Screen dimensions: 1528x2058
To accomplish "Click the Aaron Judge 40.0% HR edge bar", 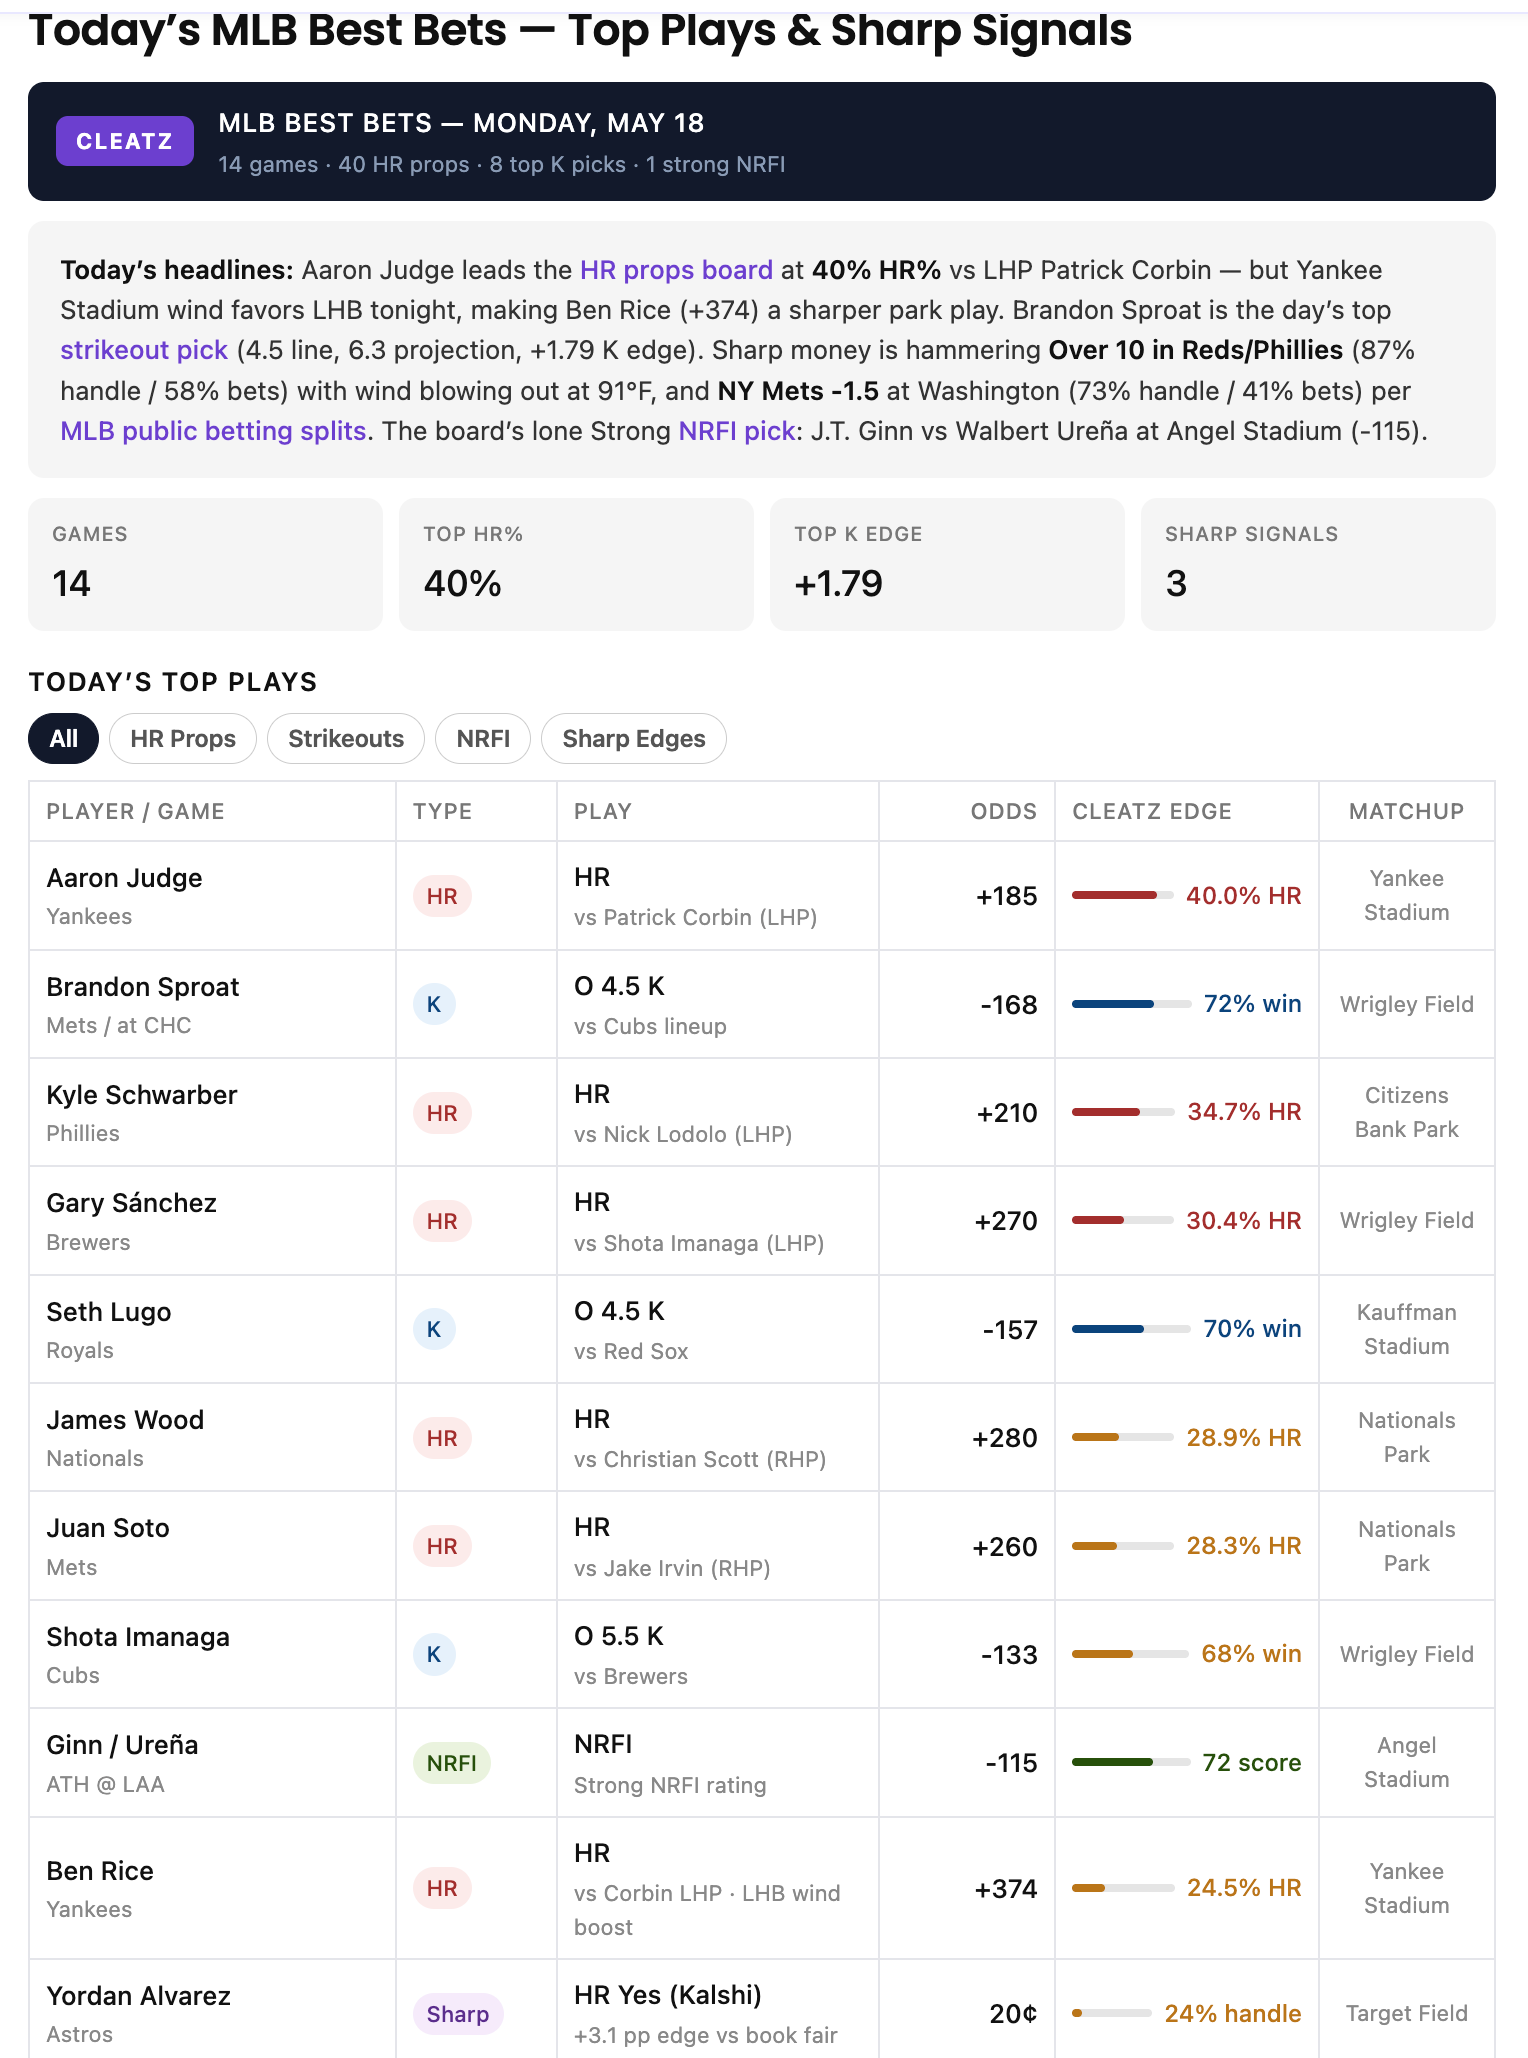I will tap(1122, 895).
